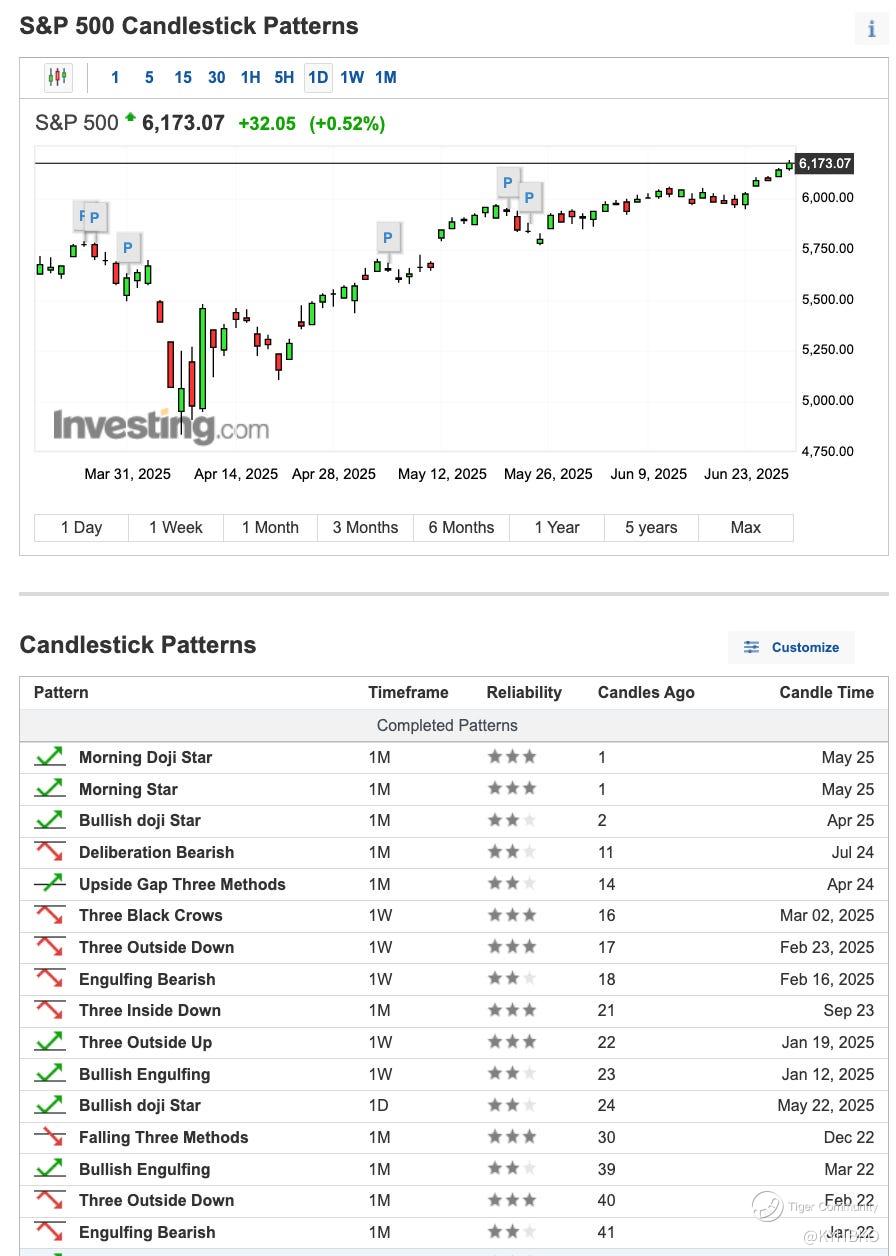
Task: Click the Three Outside Up pattern name
Action: (x=145, y=1042)
